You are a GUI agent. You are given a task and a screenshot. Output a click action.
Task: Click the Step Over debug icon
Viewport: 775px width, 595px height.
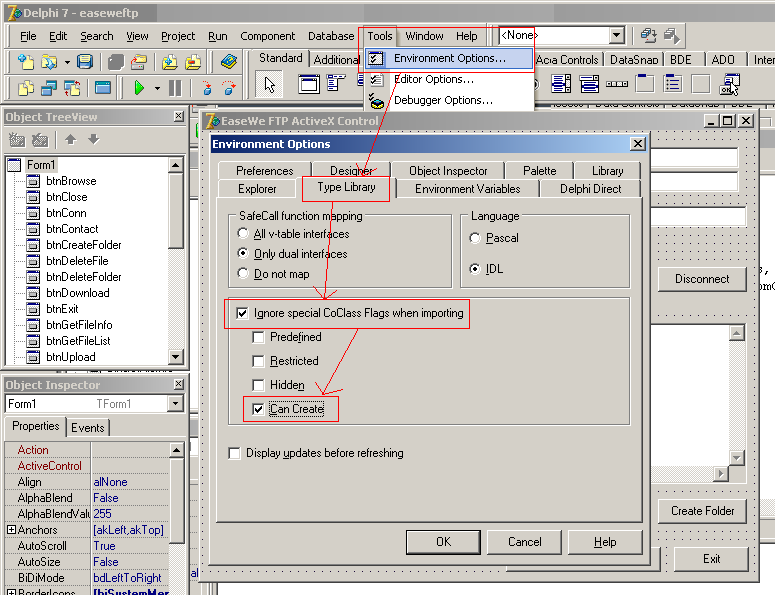point(229,88)
